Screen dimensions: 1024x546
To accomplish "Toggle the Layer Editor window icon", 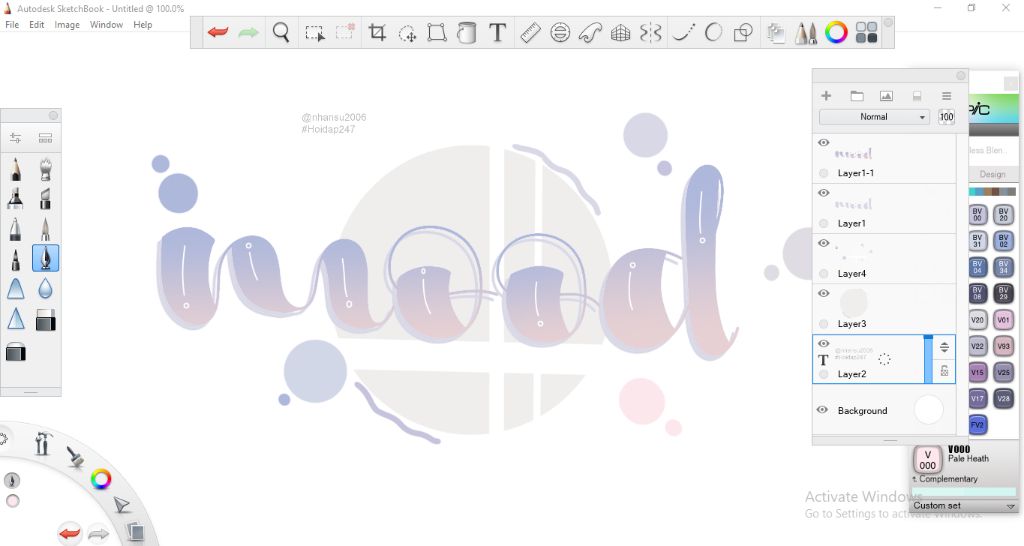I will (x=776, y=33).
